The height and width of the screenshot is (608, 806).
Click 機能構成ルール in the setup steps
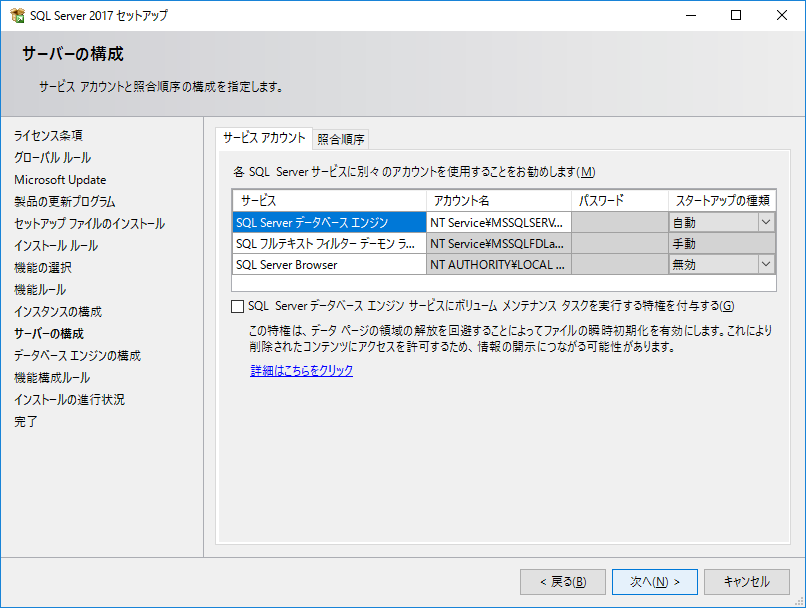click(52, 378)
